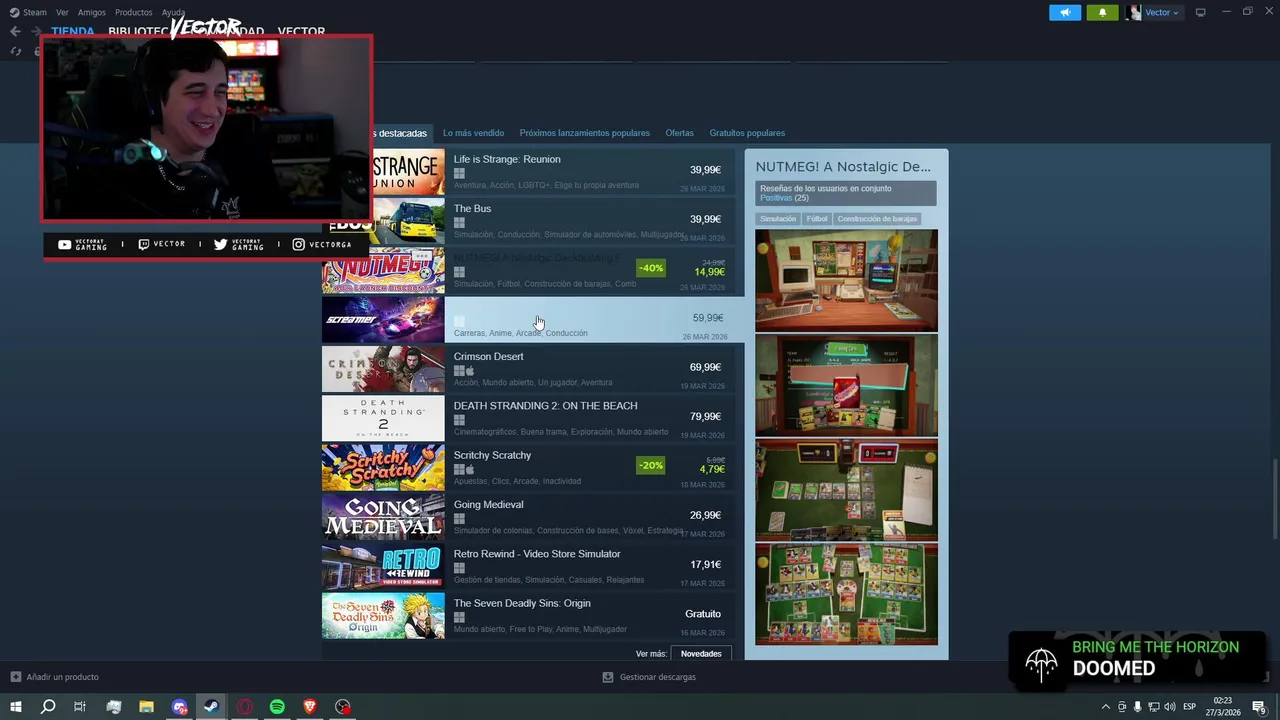Click the Positivas review summary text
1280x720 pixels.
click(x=775, y=198)
